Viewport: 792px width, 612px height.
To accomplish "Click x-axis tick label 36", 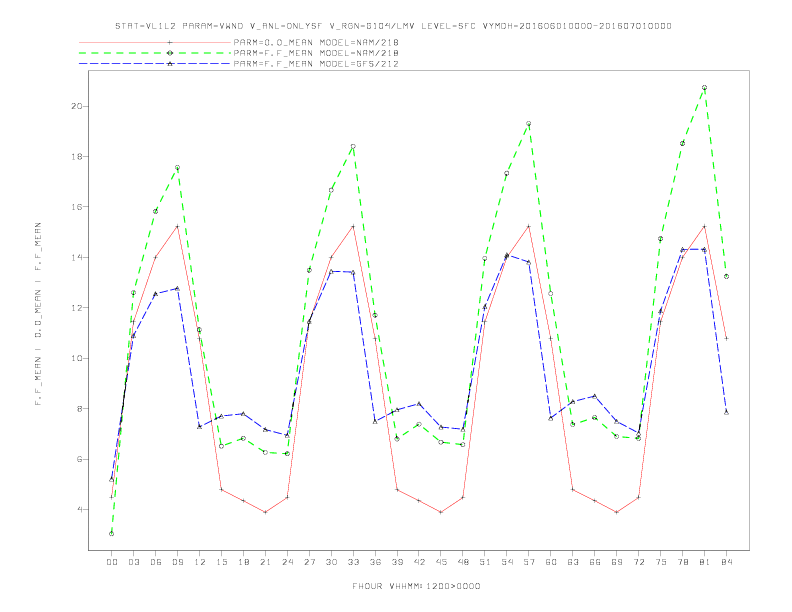I will click(x=375, y=562).
